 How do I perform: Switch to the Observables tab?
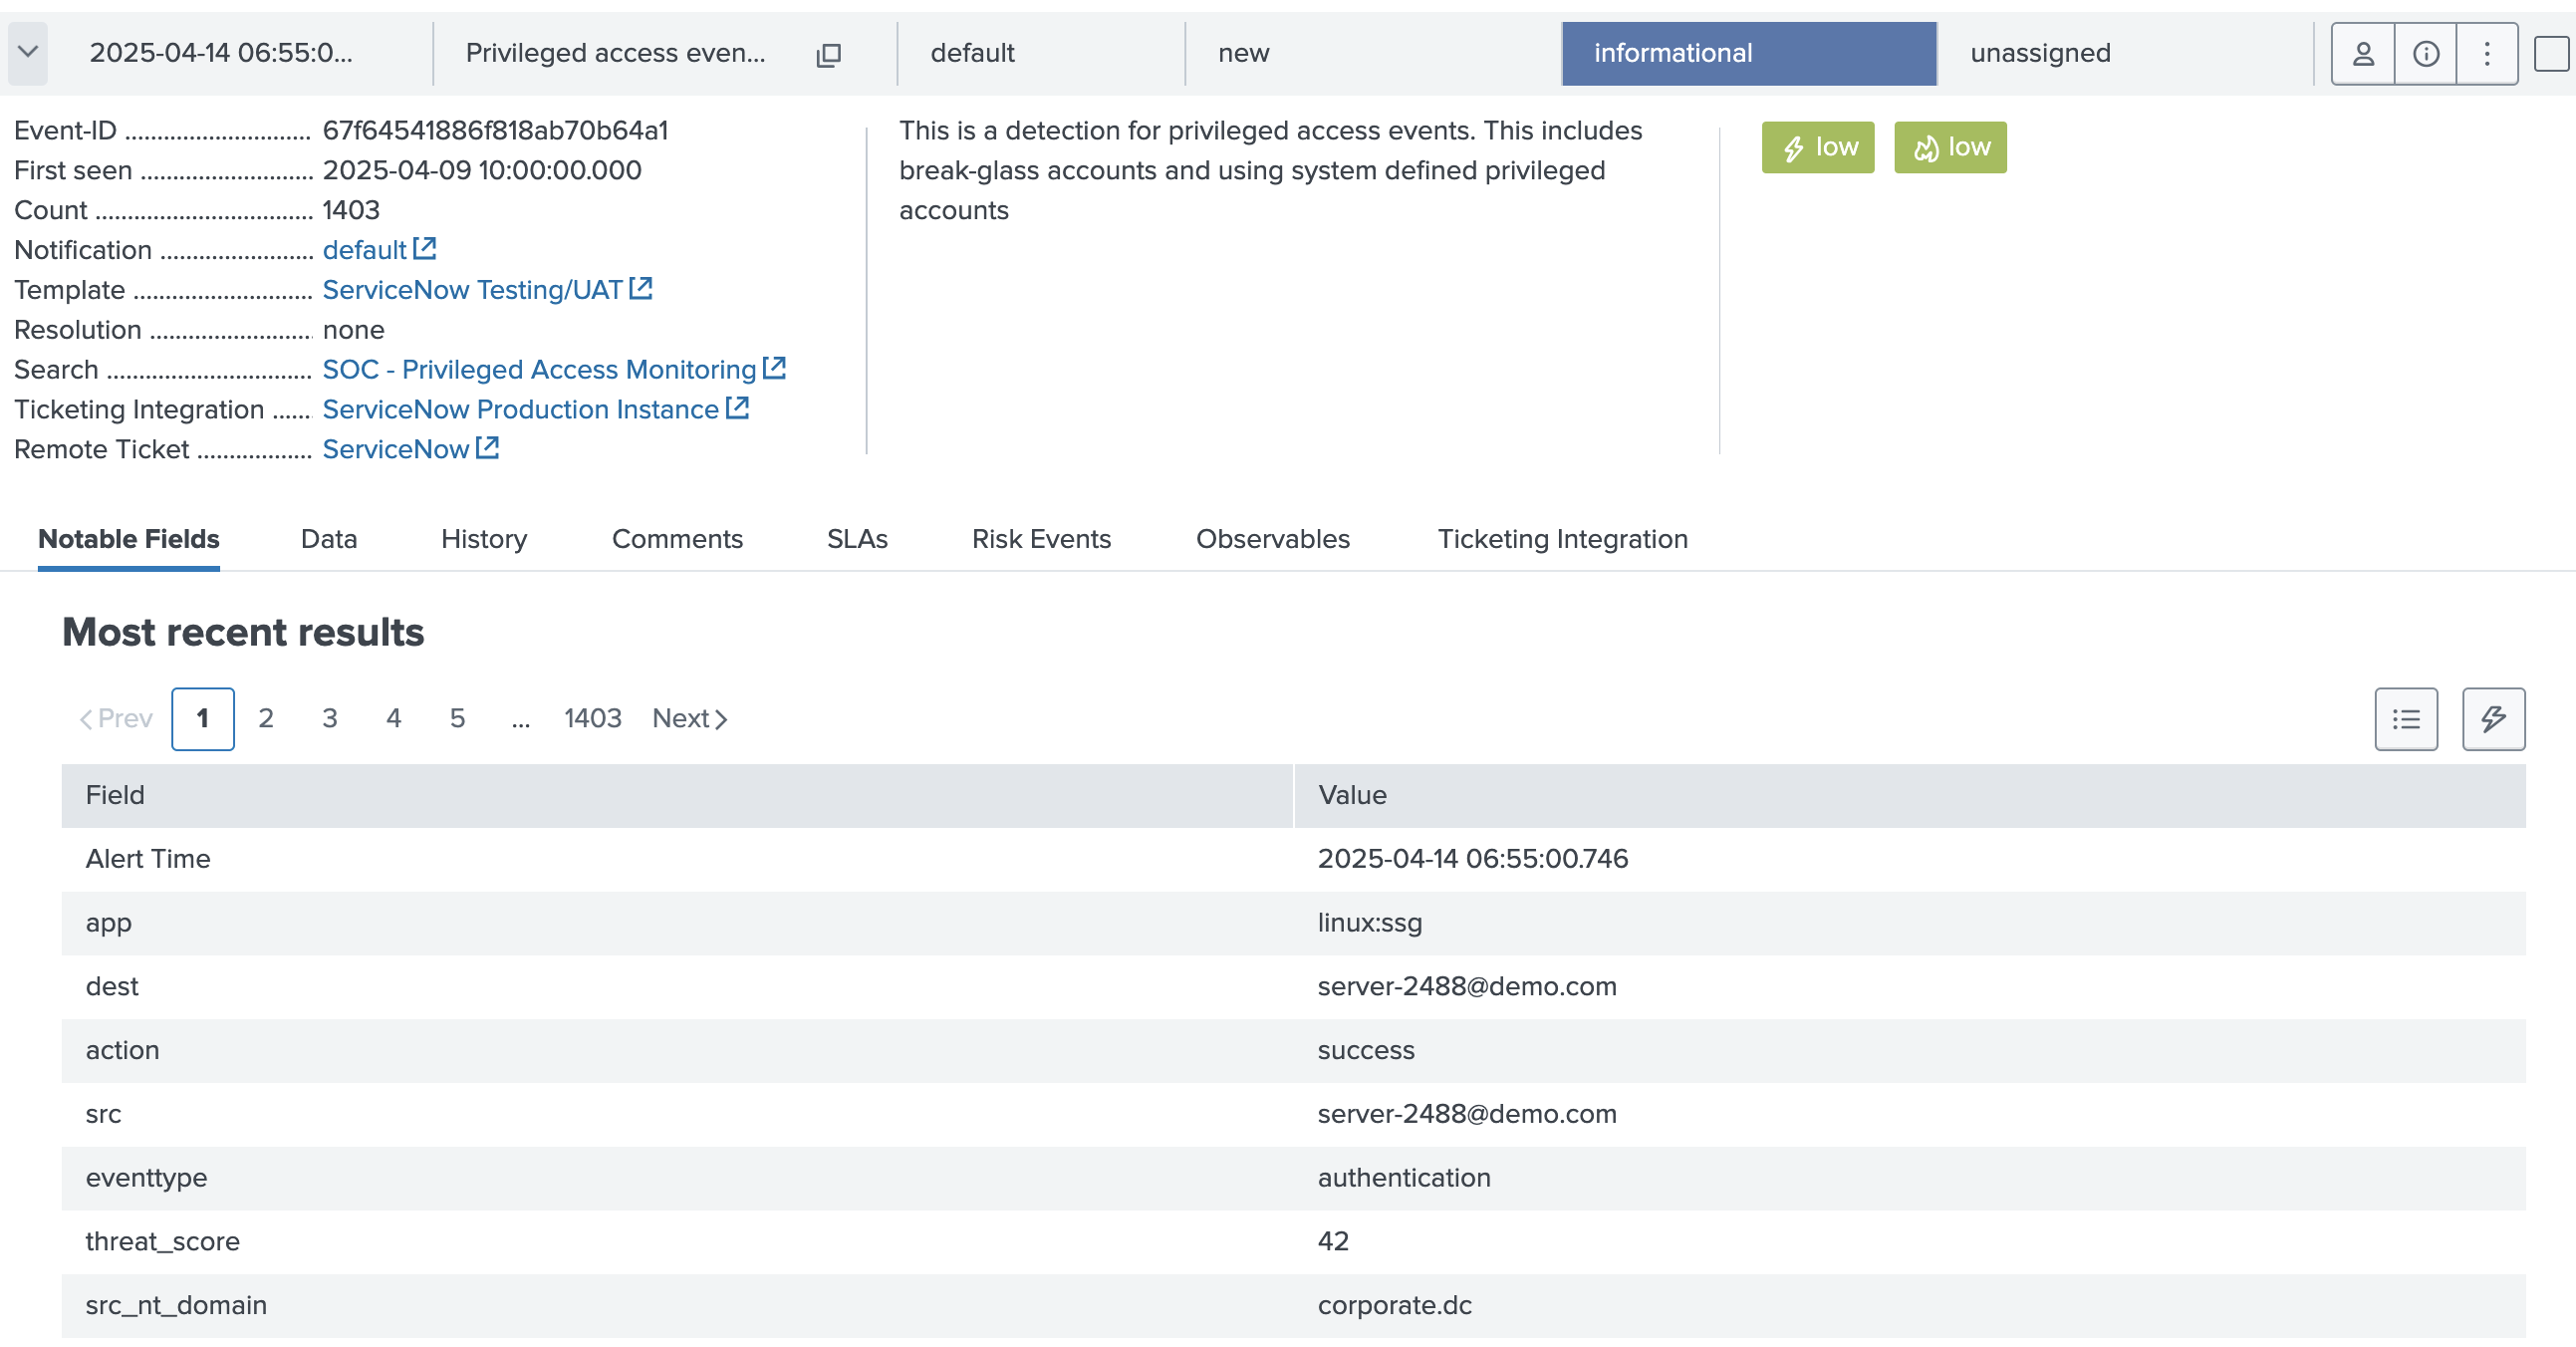[1272, 539]
